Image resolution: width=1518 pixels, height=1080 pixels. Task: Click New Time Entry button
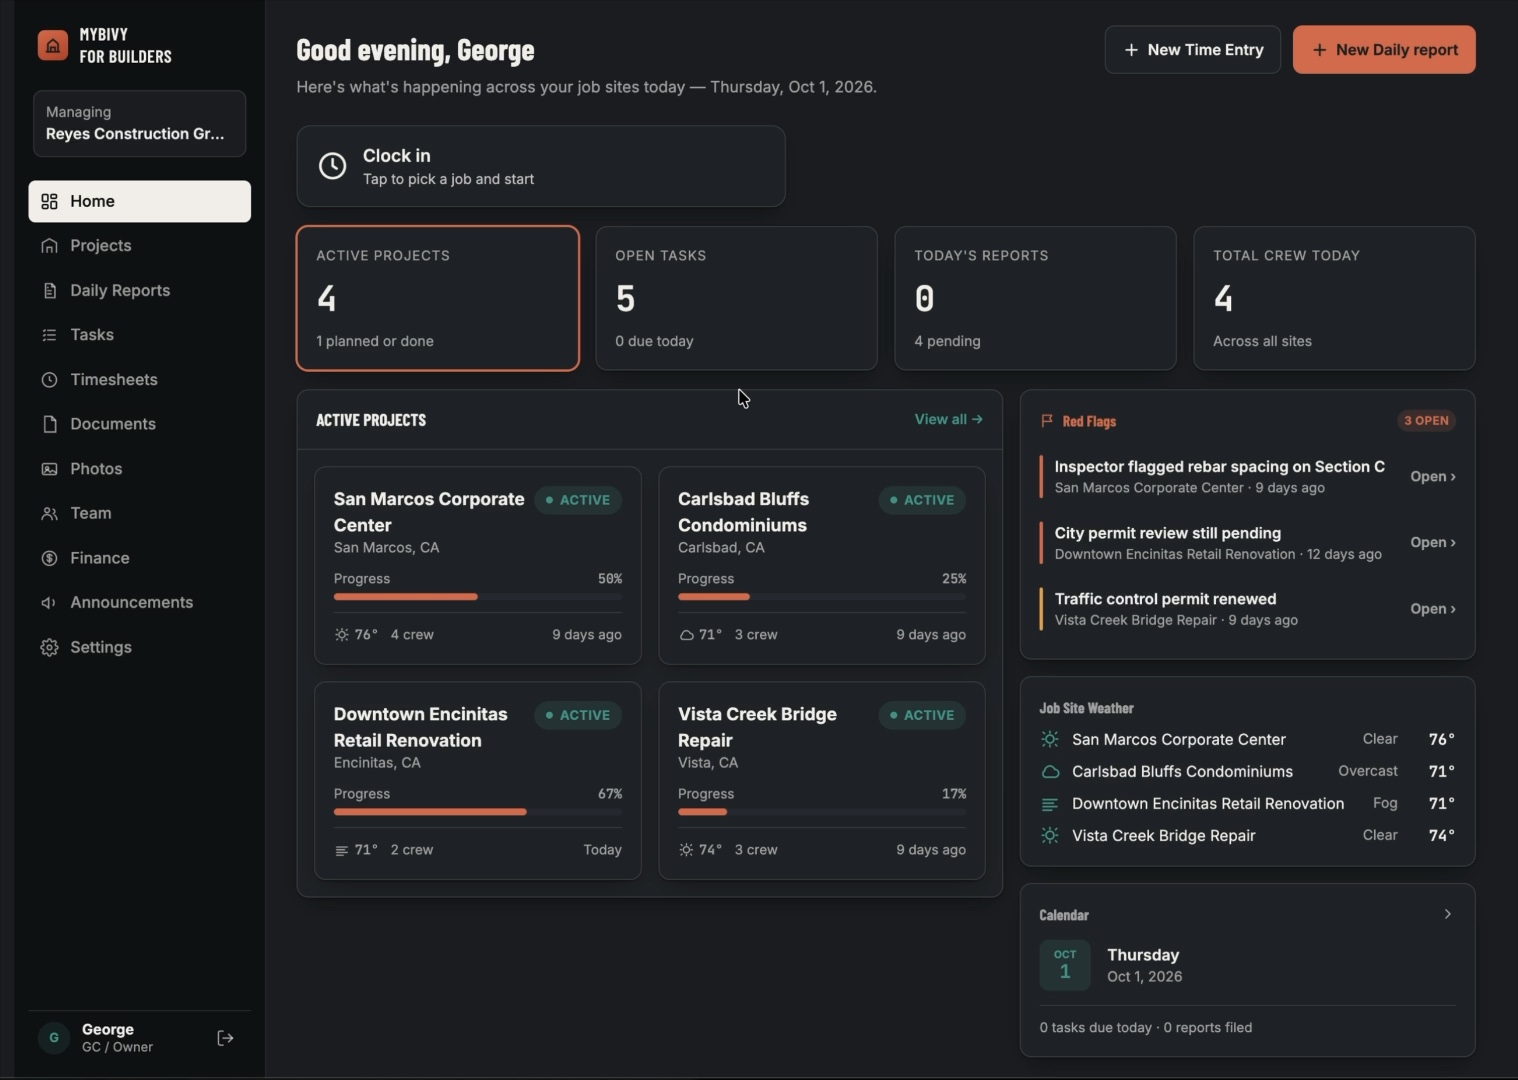point(1192,50)
